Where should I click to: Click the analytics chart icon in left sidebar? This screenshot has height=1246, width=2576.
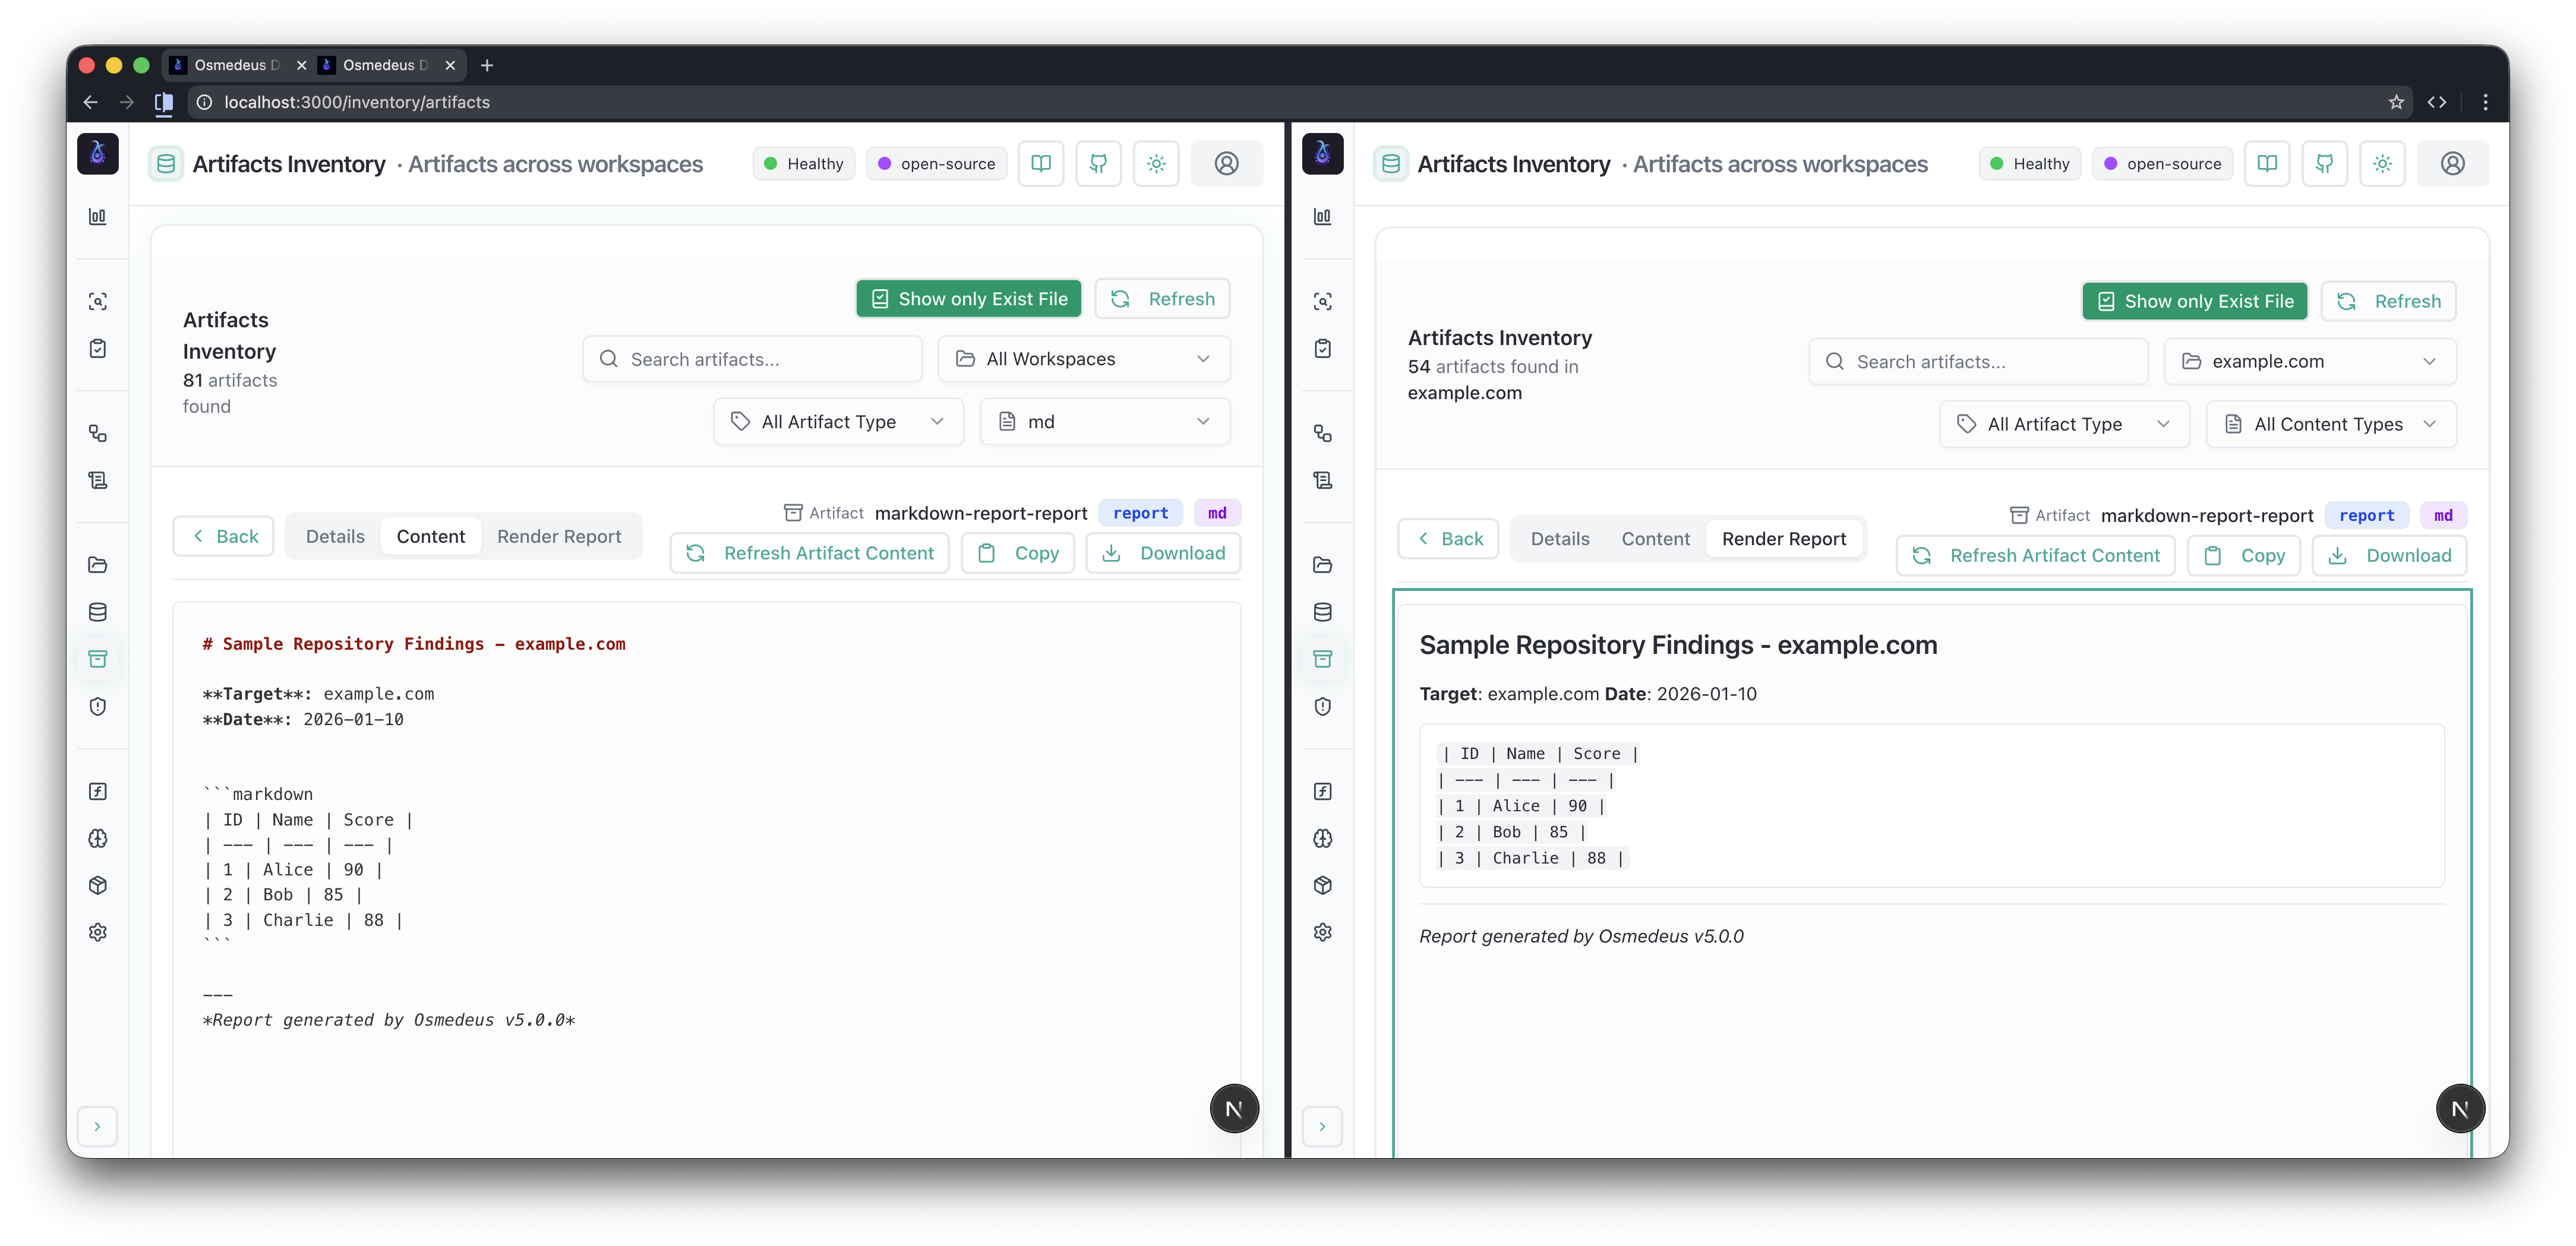click(x=98, y=217)
